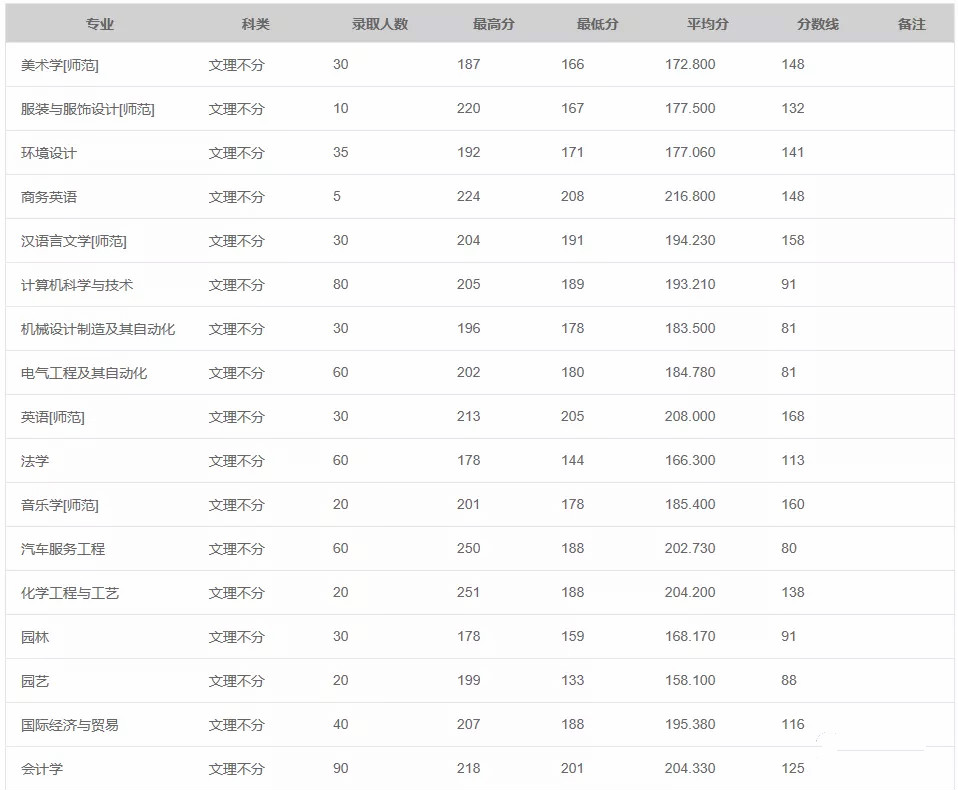Select the 汽车服务工程 major name
958x790 pixels.
point(63,549)
